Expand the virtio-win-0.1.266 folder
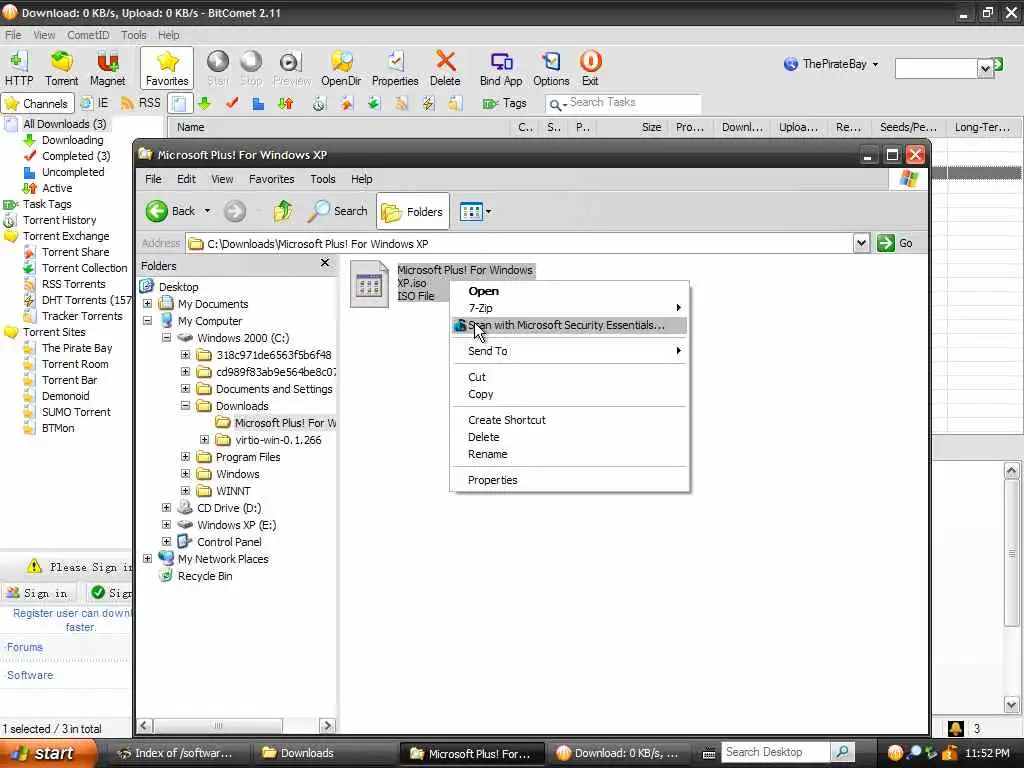The image size is (1024, 768). pos(204,440)
